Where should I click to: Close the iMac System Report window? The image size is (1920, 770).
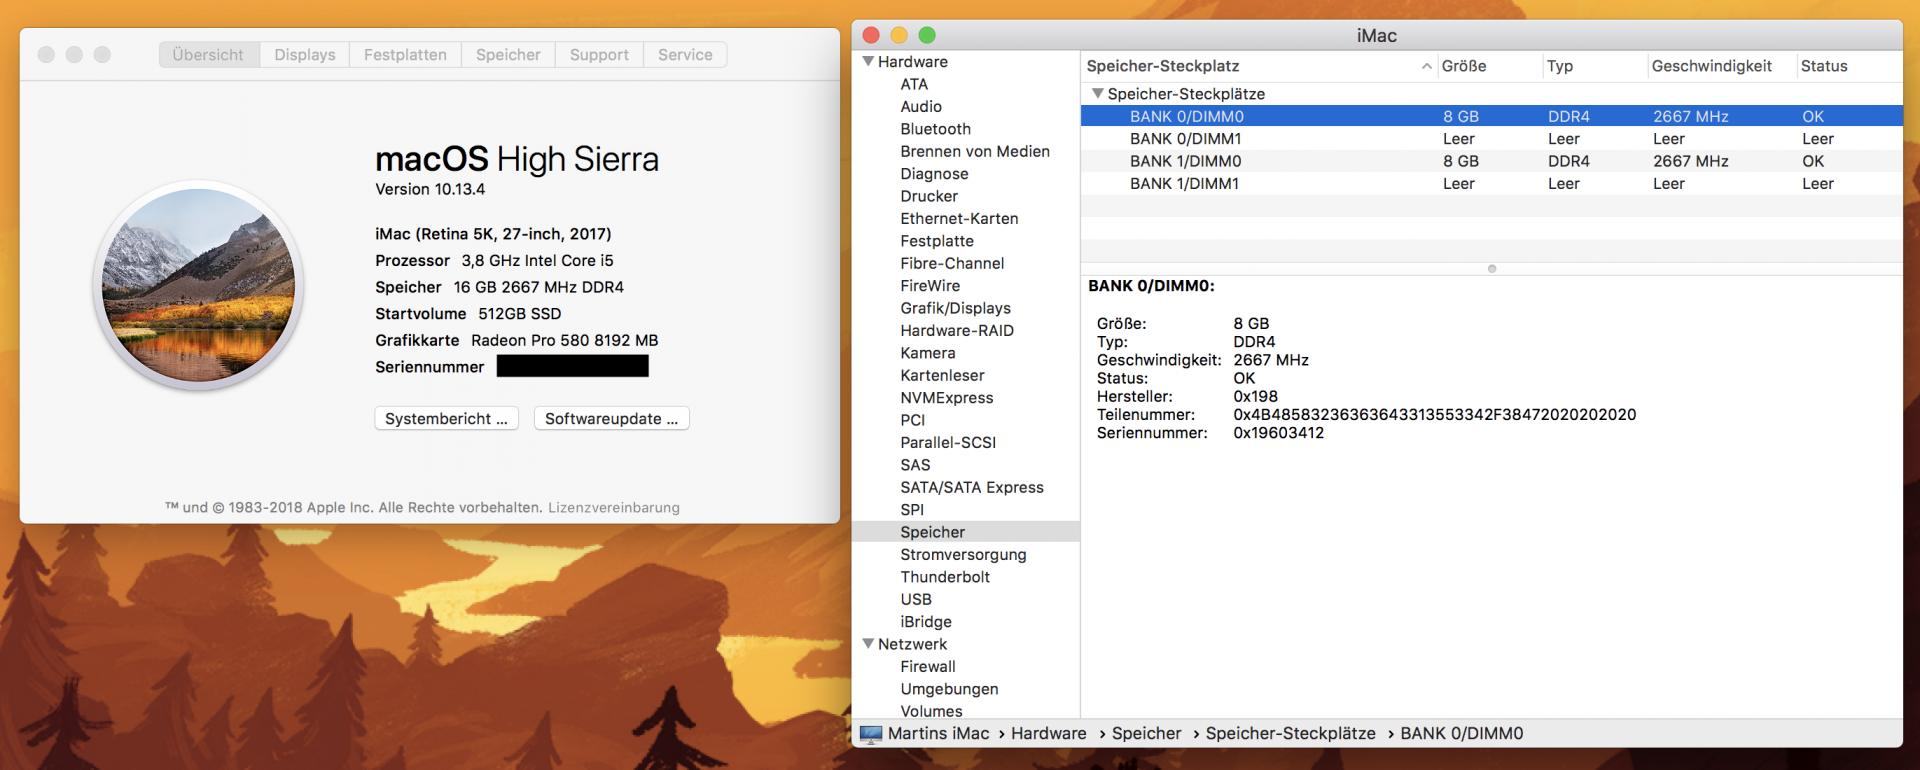point(871,35)
